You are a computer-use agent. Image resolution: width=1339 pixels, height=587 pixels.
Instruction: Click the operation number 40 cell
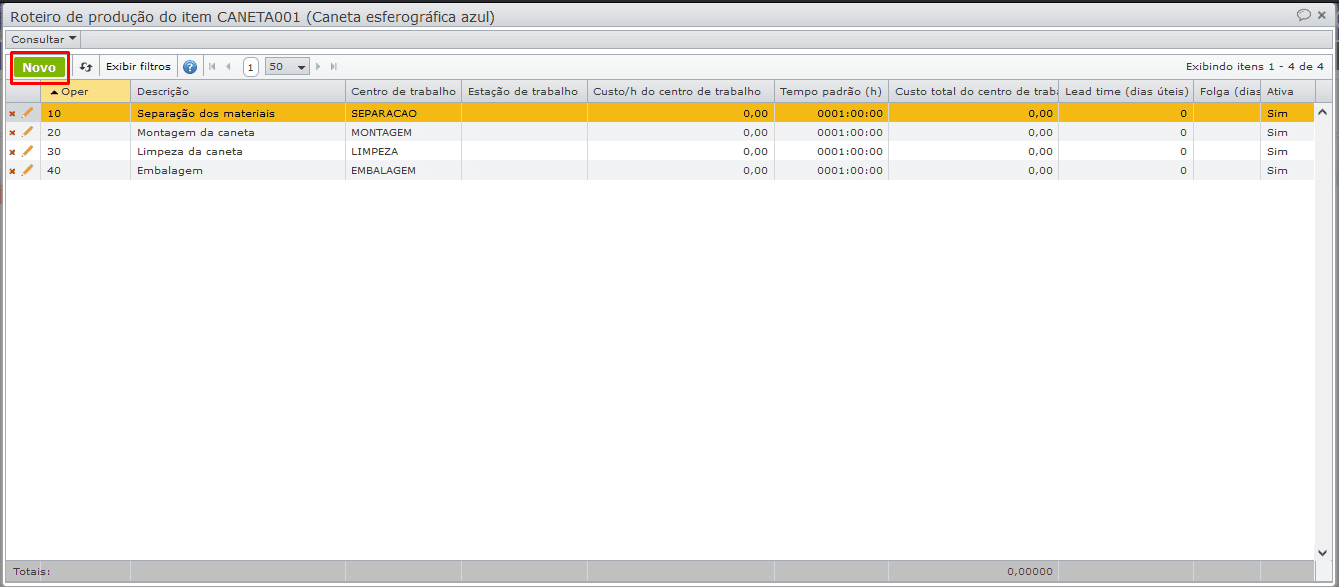click(86, 170)
